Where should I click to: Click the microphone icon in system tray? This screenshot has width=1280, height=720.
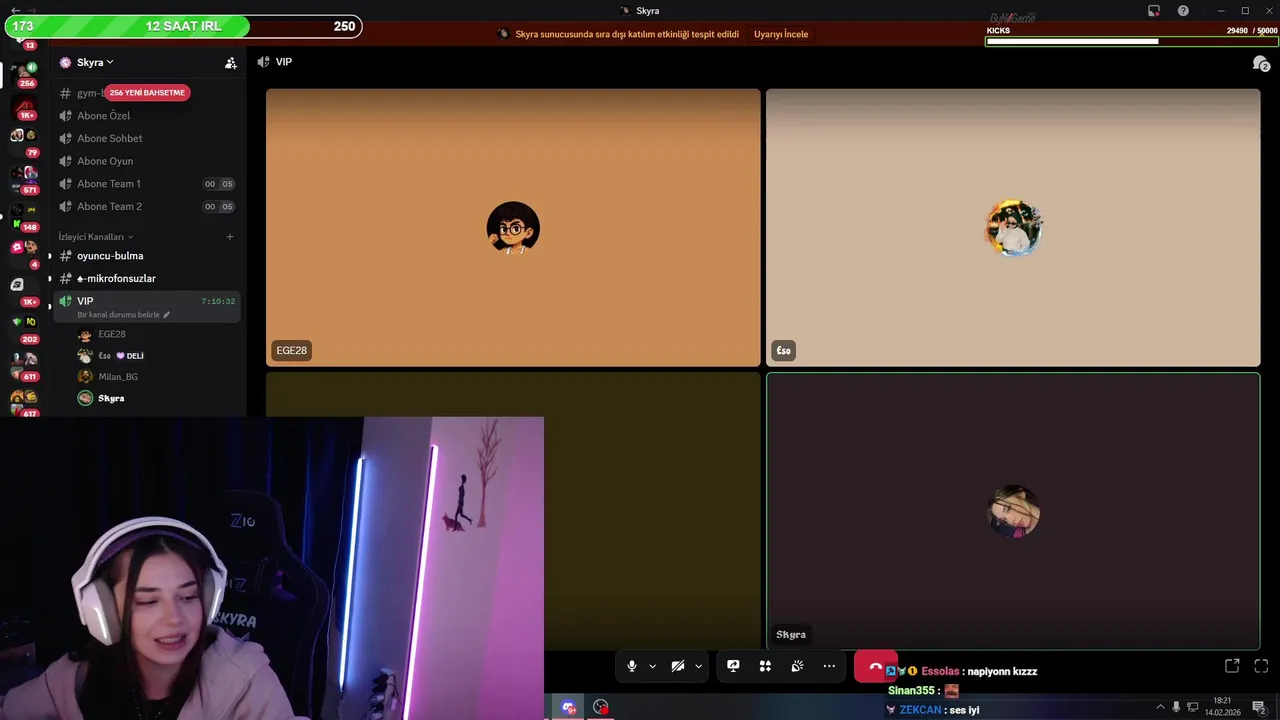pos(1176,707)
